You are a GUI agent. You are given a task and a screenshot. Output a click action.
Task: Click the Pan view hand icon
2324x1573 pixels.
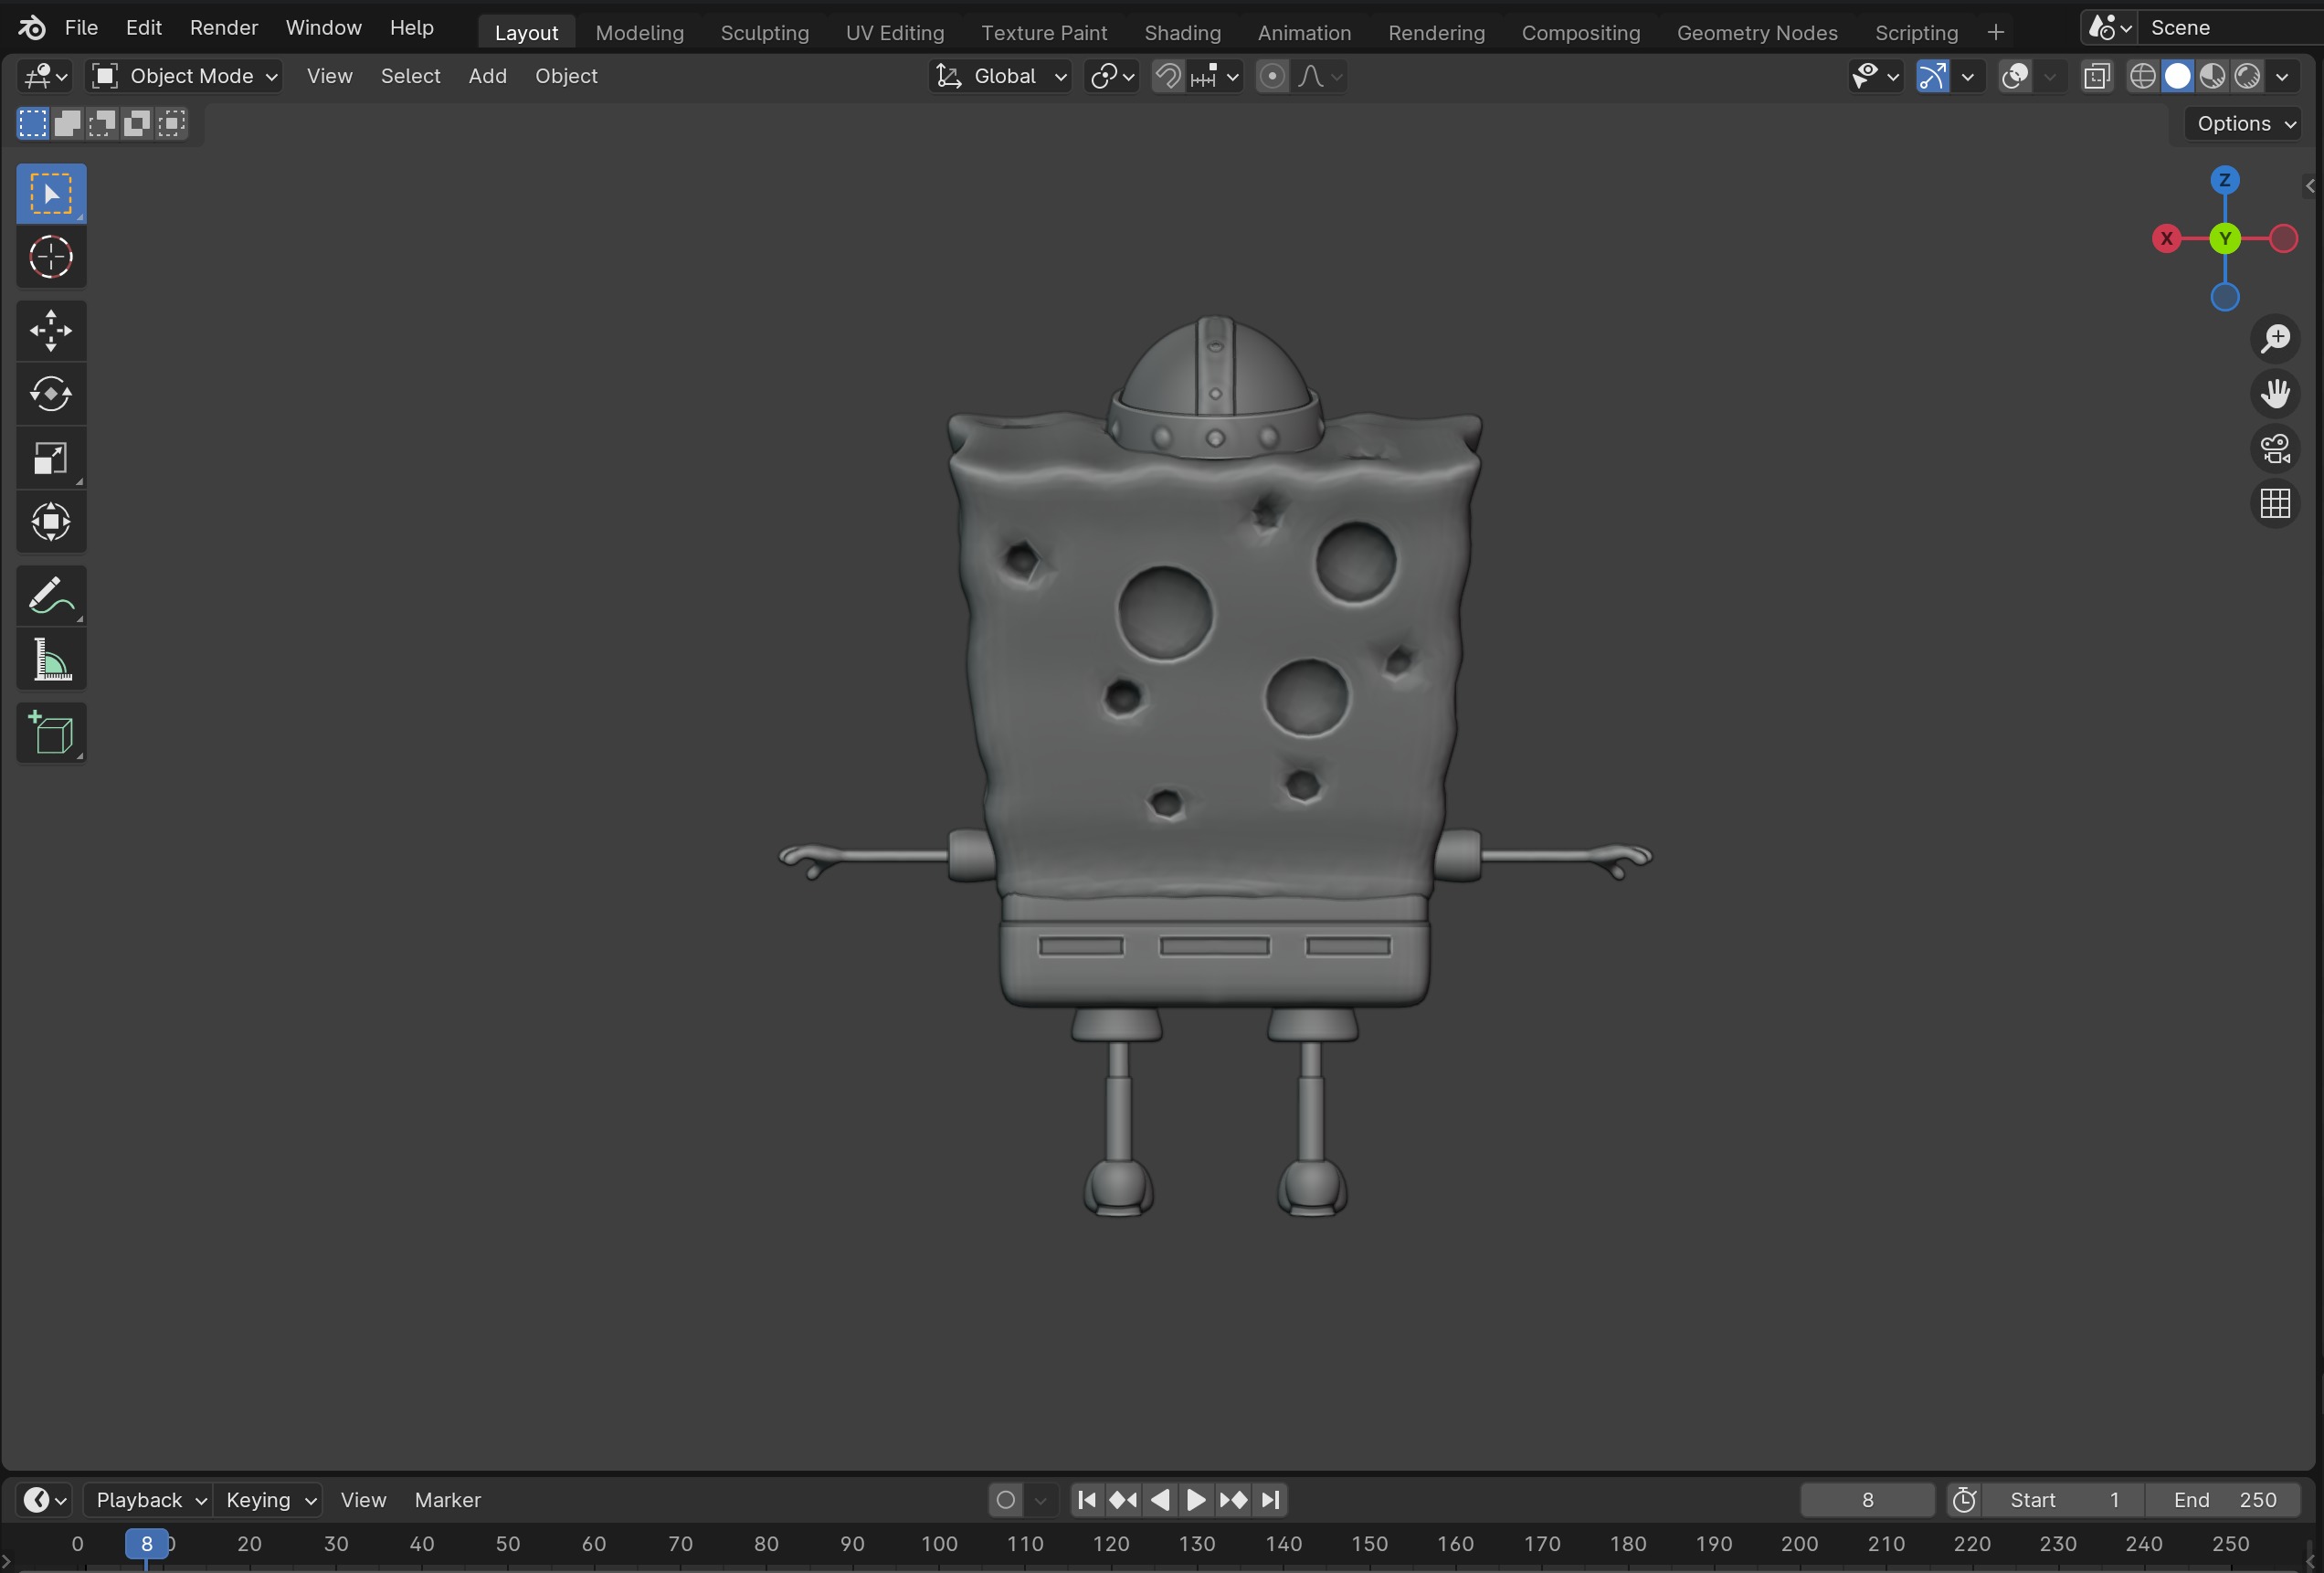click(x=2275, y=394)
